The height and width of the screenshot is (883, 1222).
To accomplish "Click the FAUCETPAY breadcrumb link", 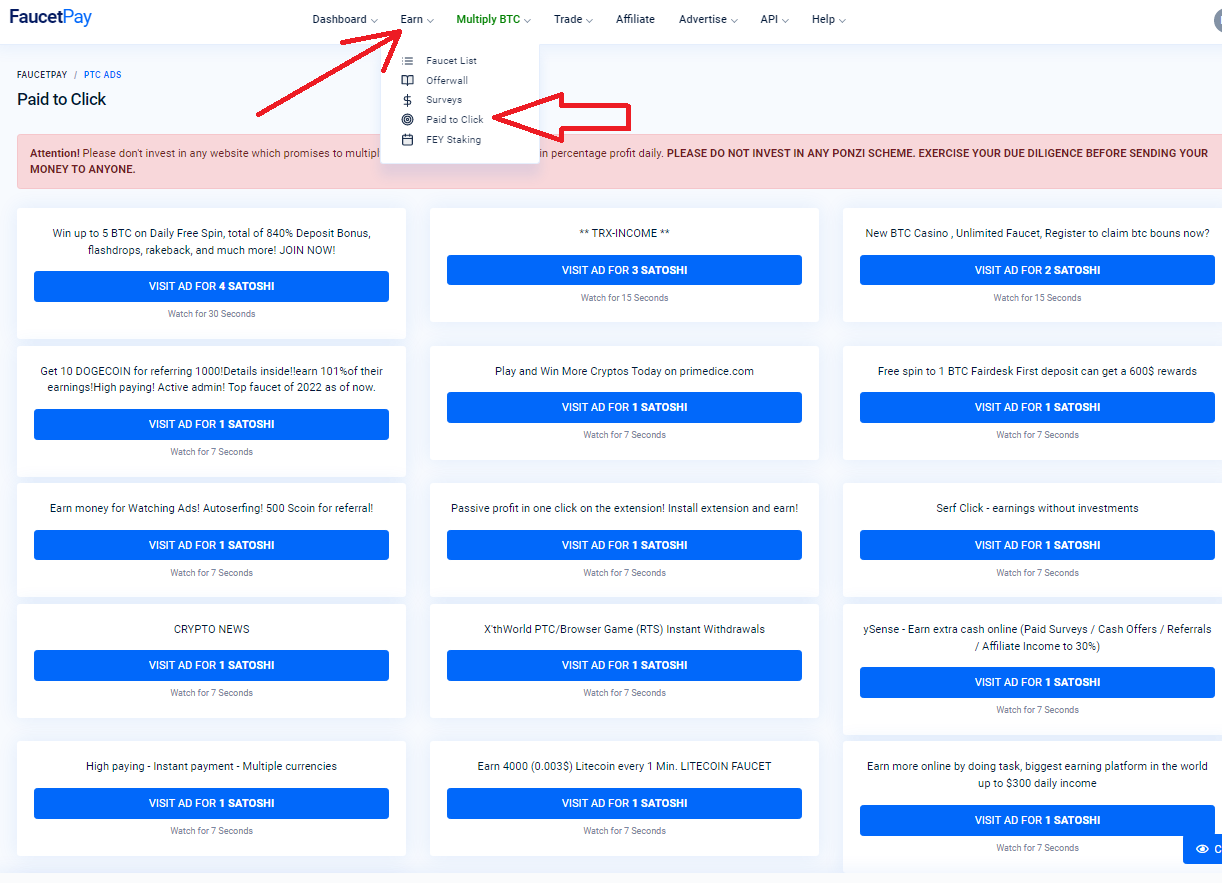I will point(42,75).
